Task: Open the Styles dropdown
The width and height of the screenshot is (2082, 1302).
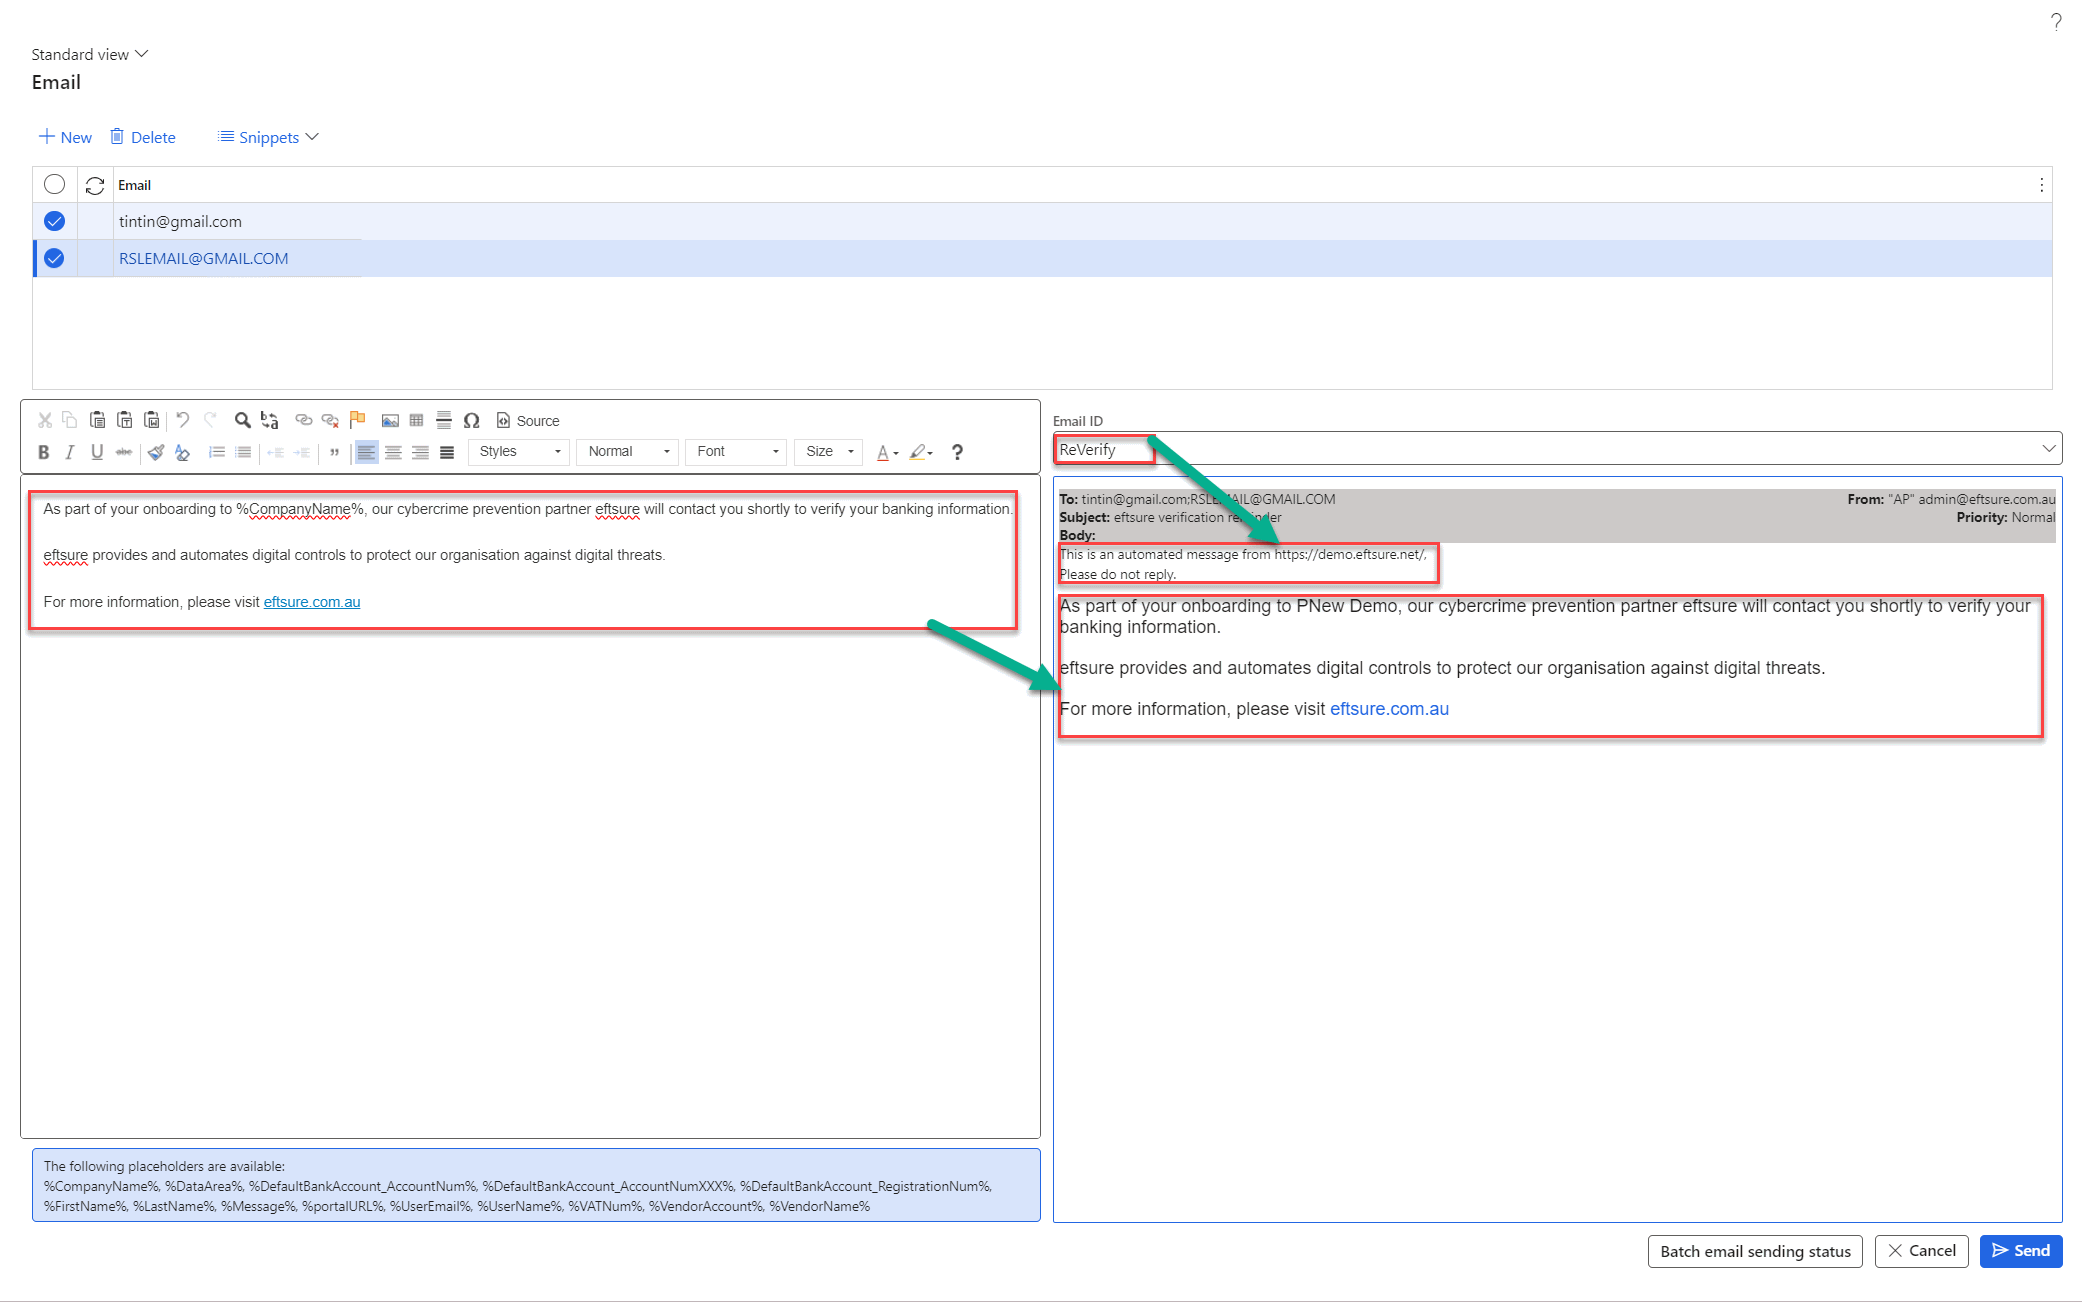Action: (x=519, y=452)
